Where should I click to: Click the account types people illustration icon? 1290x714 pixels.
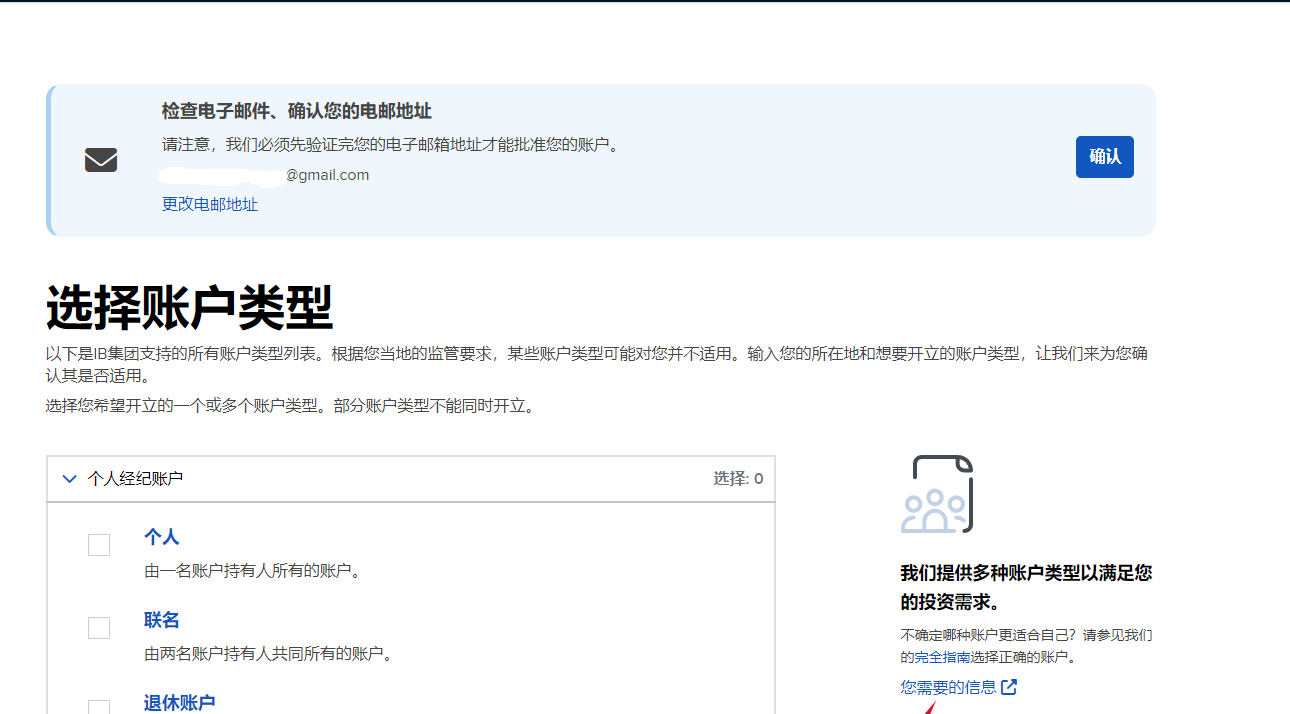tap(937, 495)
